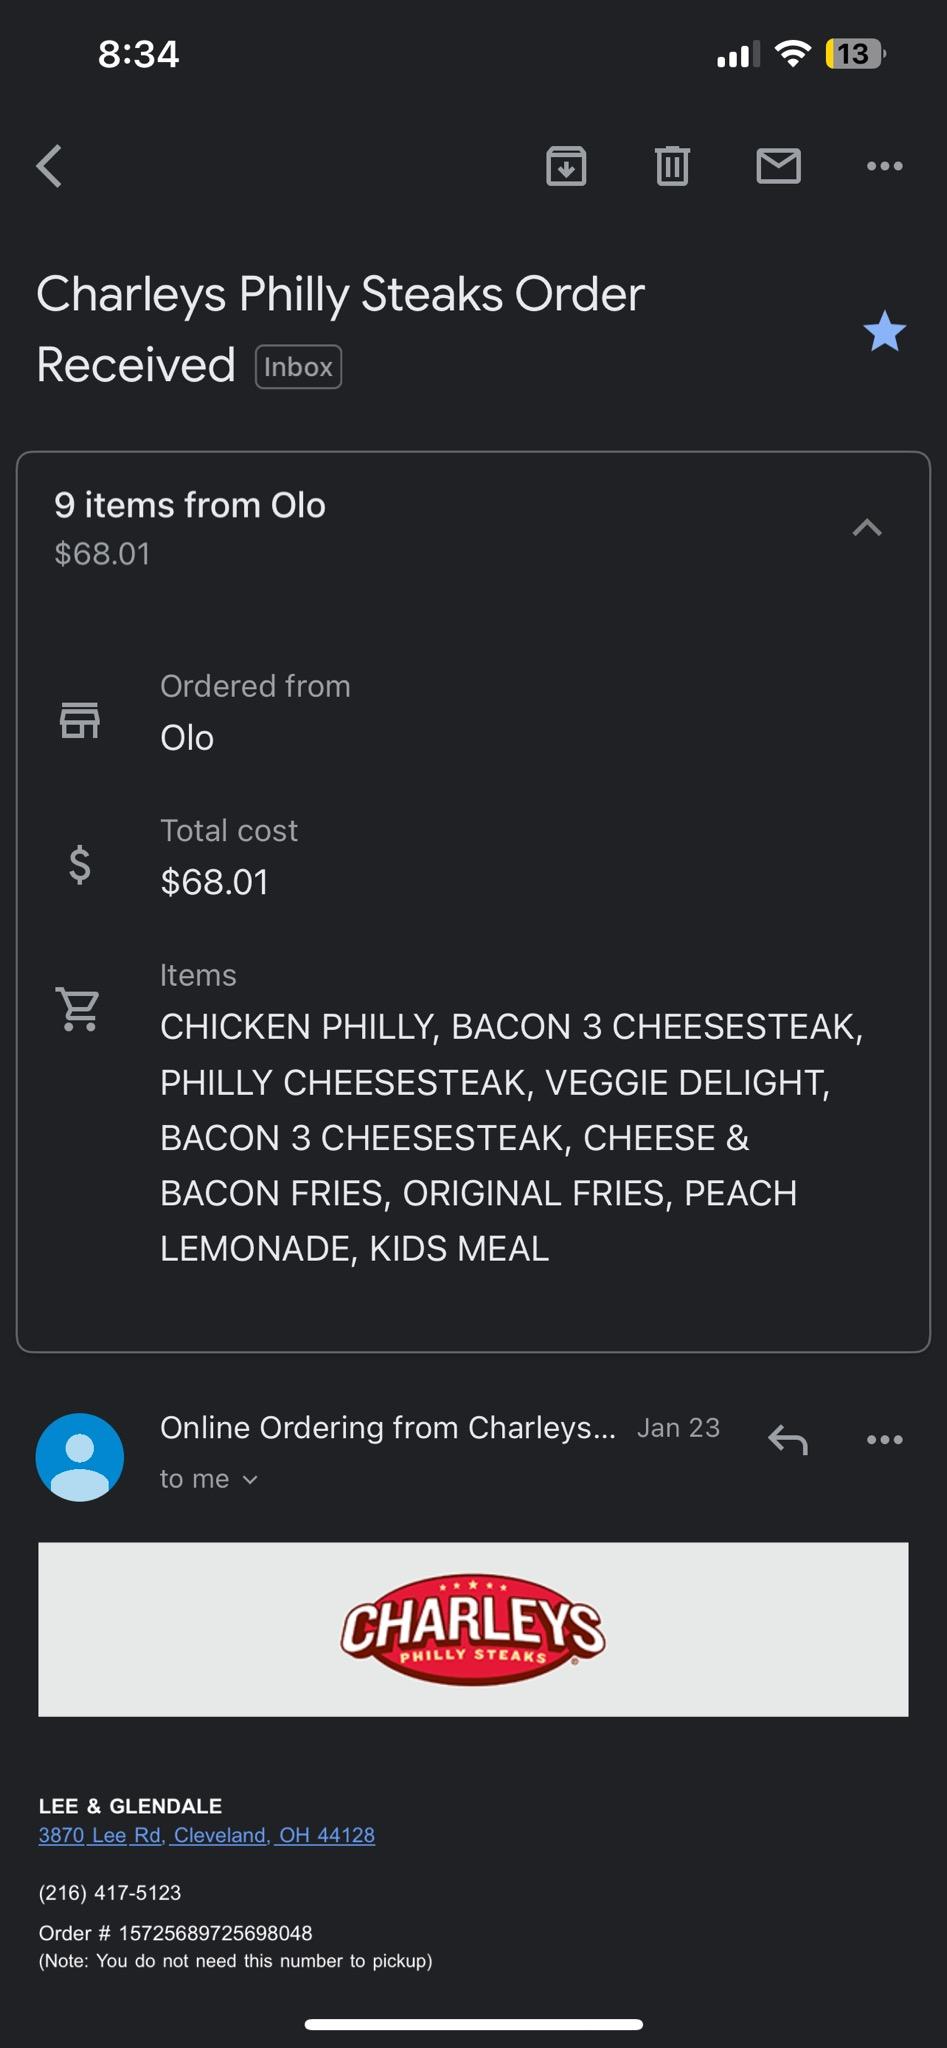Open the top-right more options menu

coord(884,166)
